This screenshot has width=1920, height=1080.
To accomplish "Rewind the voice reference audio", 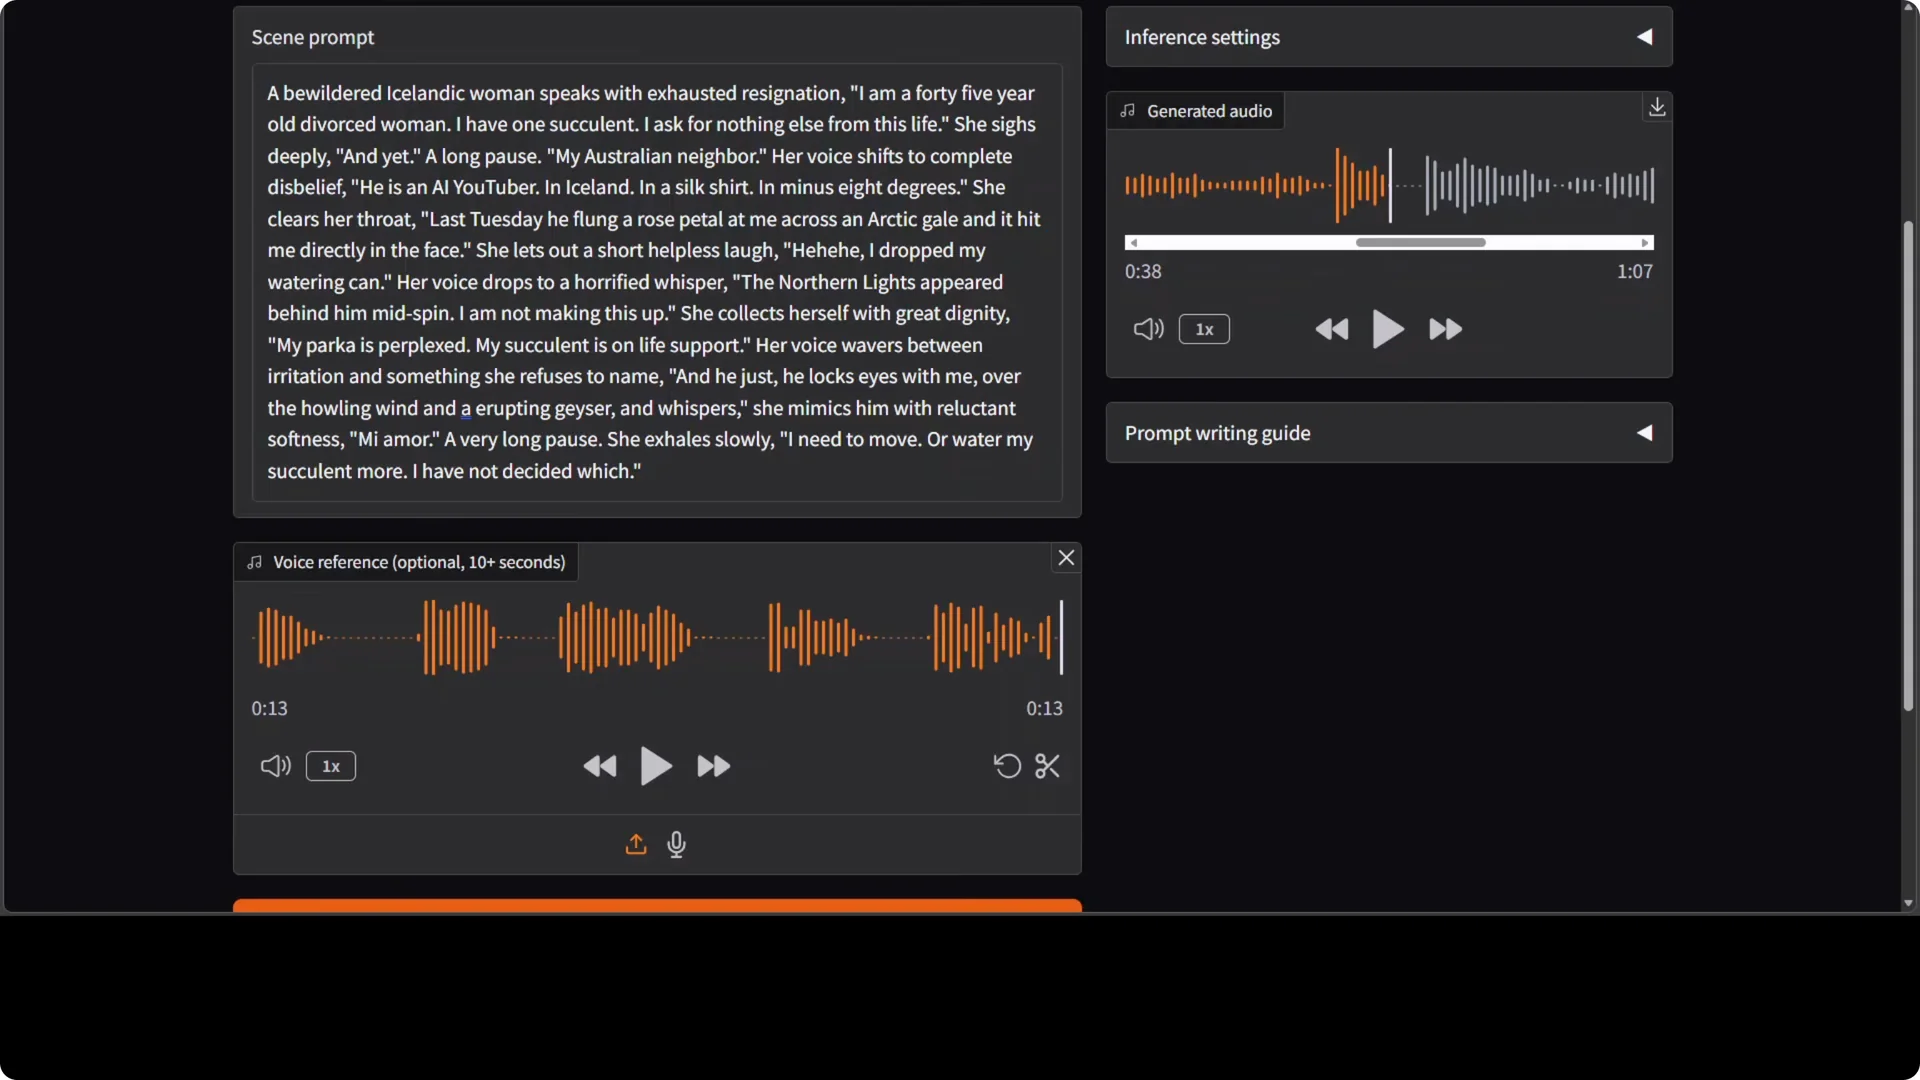I will point(600,766).
